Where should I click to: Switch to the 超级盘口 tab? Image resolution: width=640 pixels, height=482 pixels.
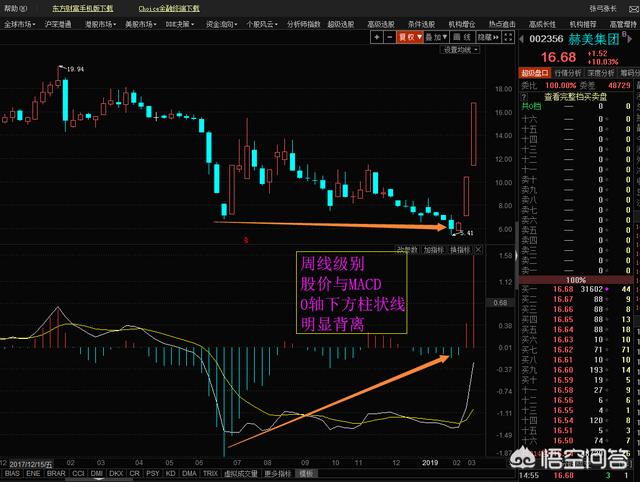[x=534, y=73]
